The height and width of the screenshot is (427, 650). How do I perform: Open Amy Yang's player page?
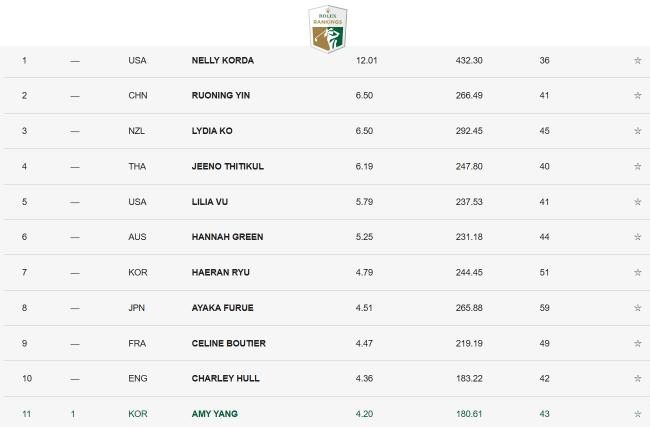click(x=215, y=413)
